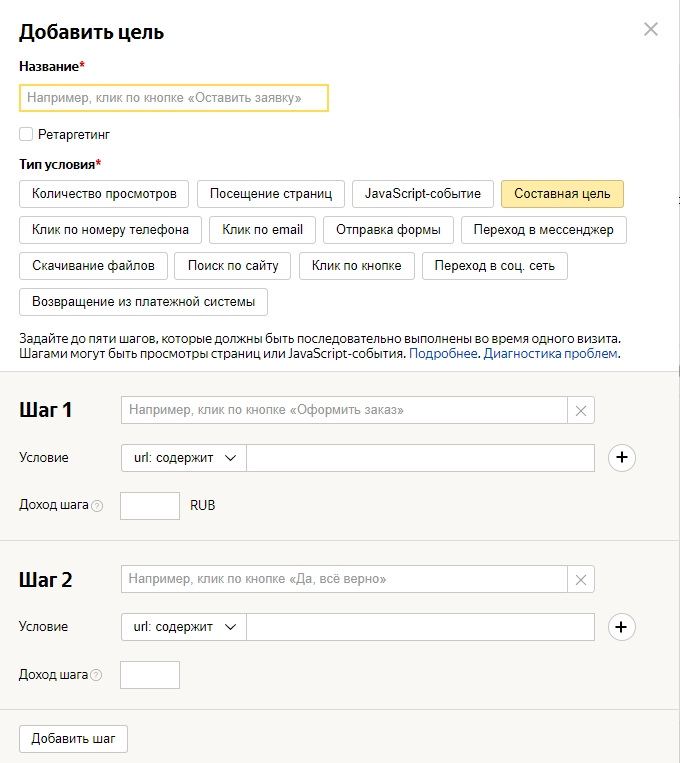
Task: Choose Клик по номеру телефона type
Action: pos(110,230)
